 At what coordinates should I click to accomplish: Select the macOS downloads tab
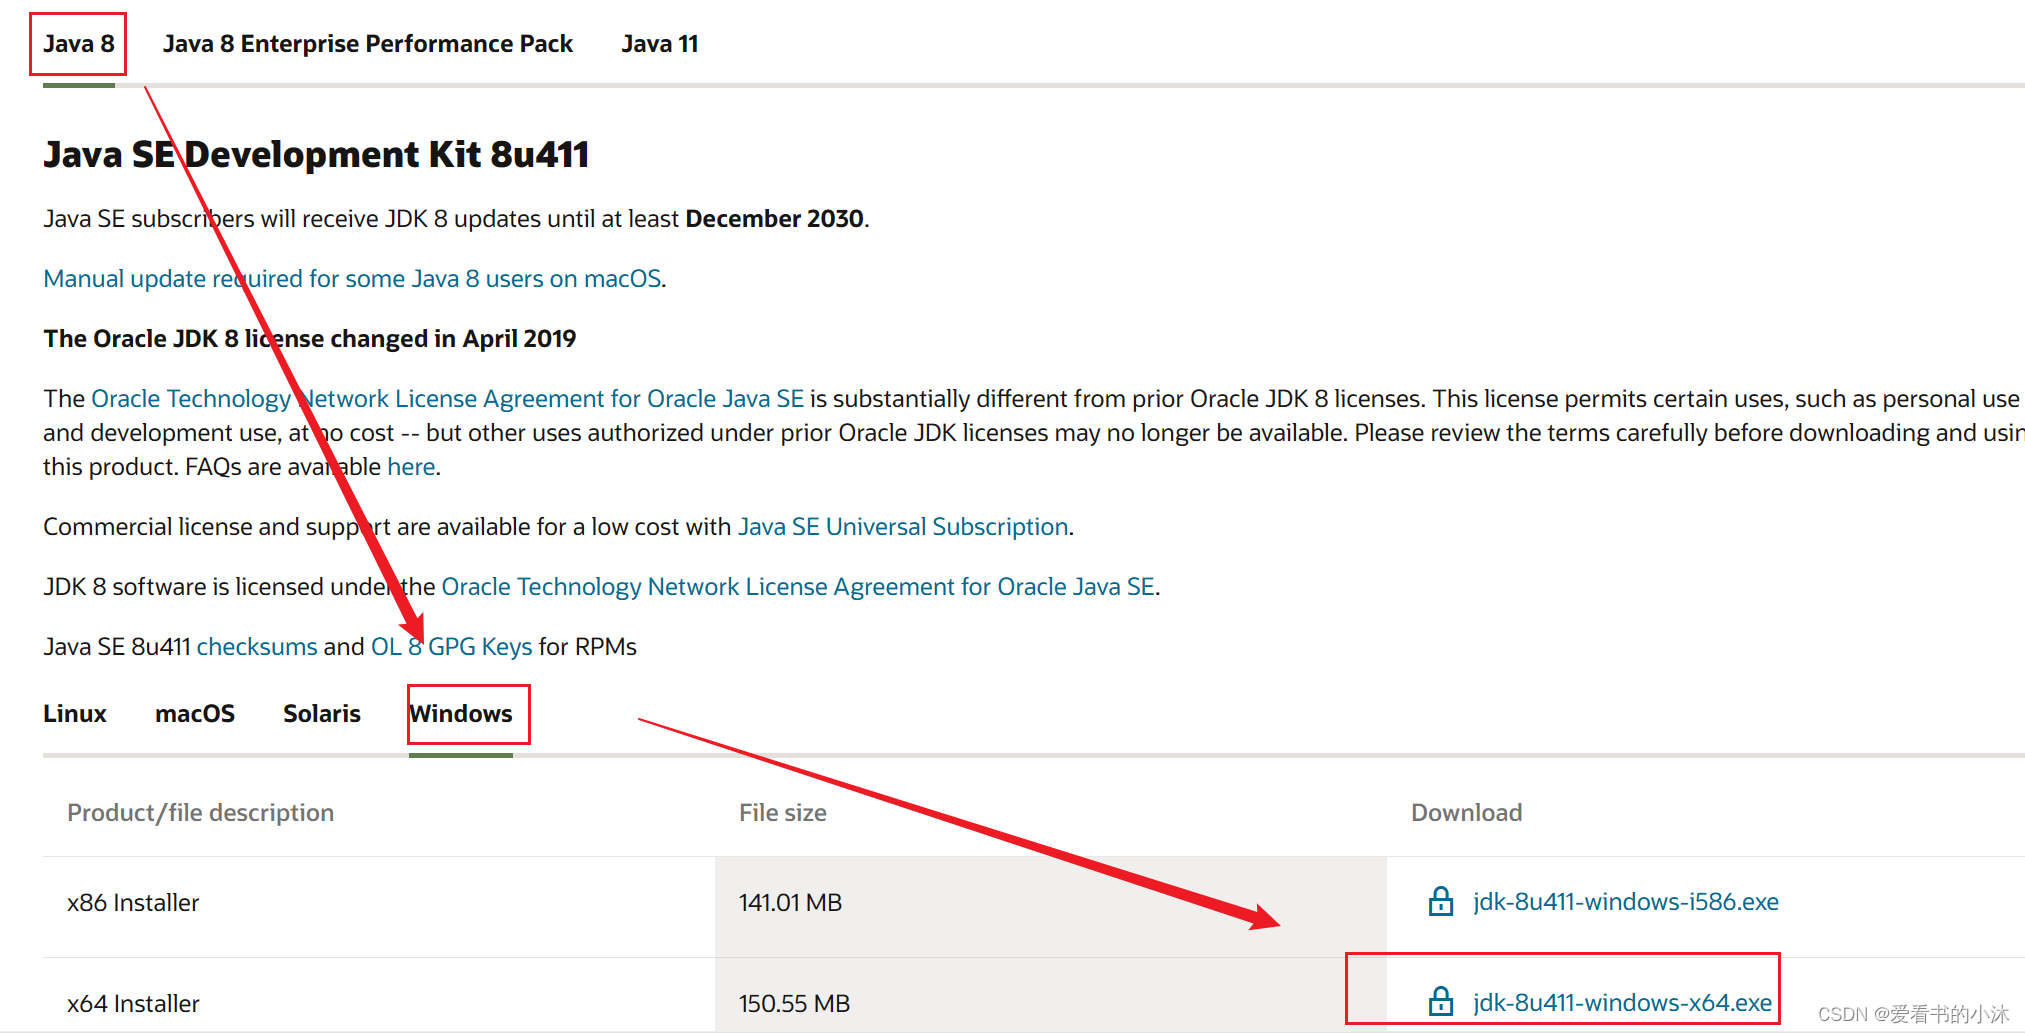click(x=195, y=713)
